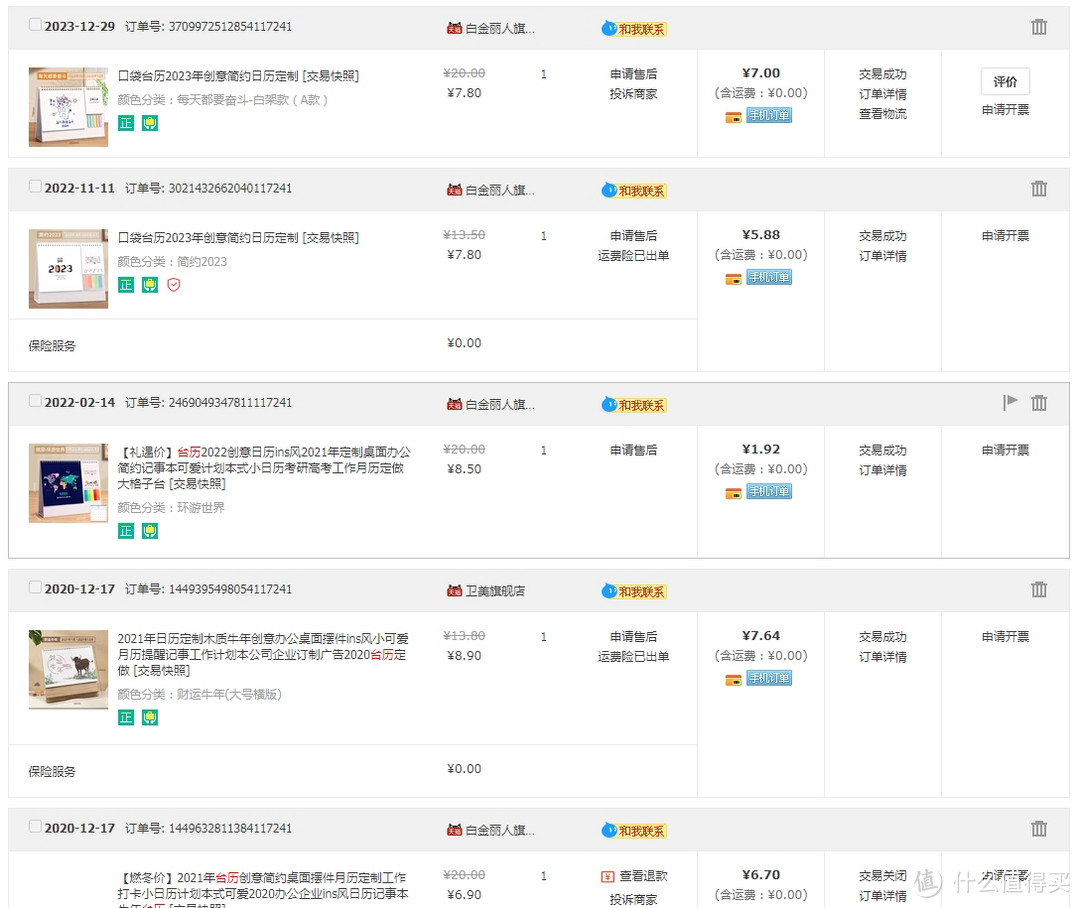Click order number 2469049347811117241
Screen dimensions: 1080x908
point(230,402)
